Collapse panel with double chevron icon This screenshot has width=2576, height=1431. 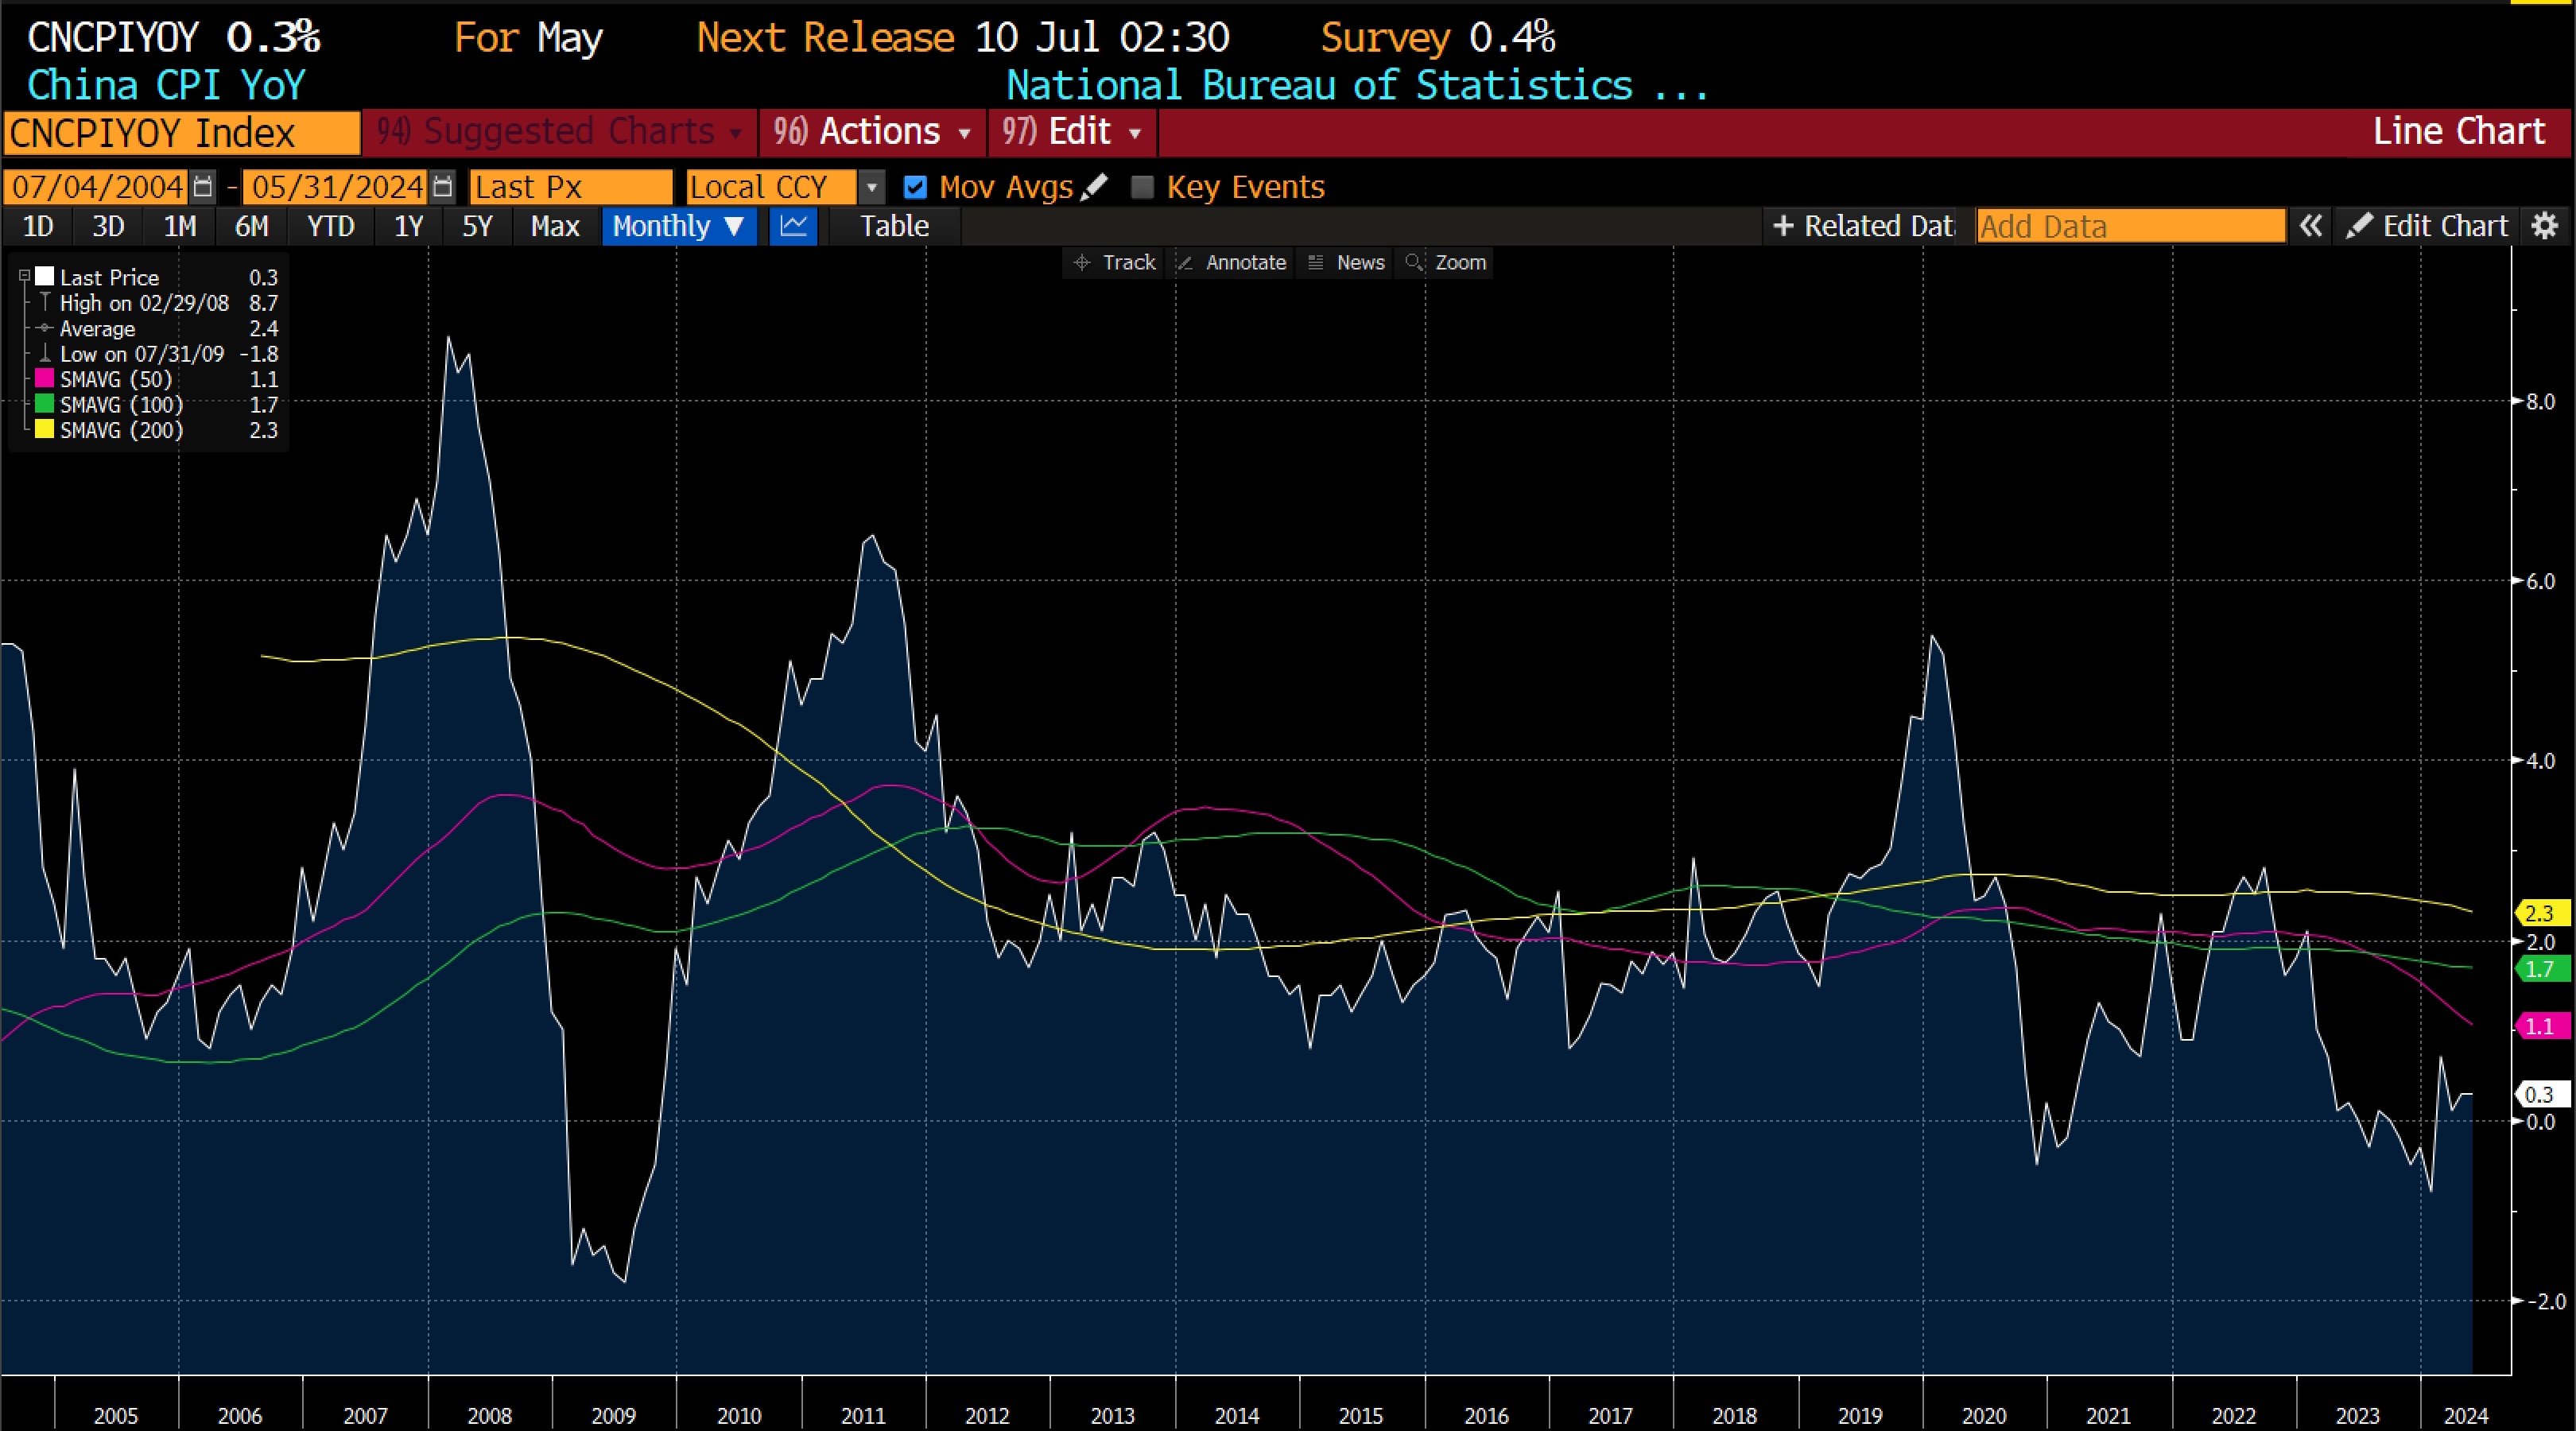[x=2310, y=226]
